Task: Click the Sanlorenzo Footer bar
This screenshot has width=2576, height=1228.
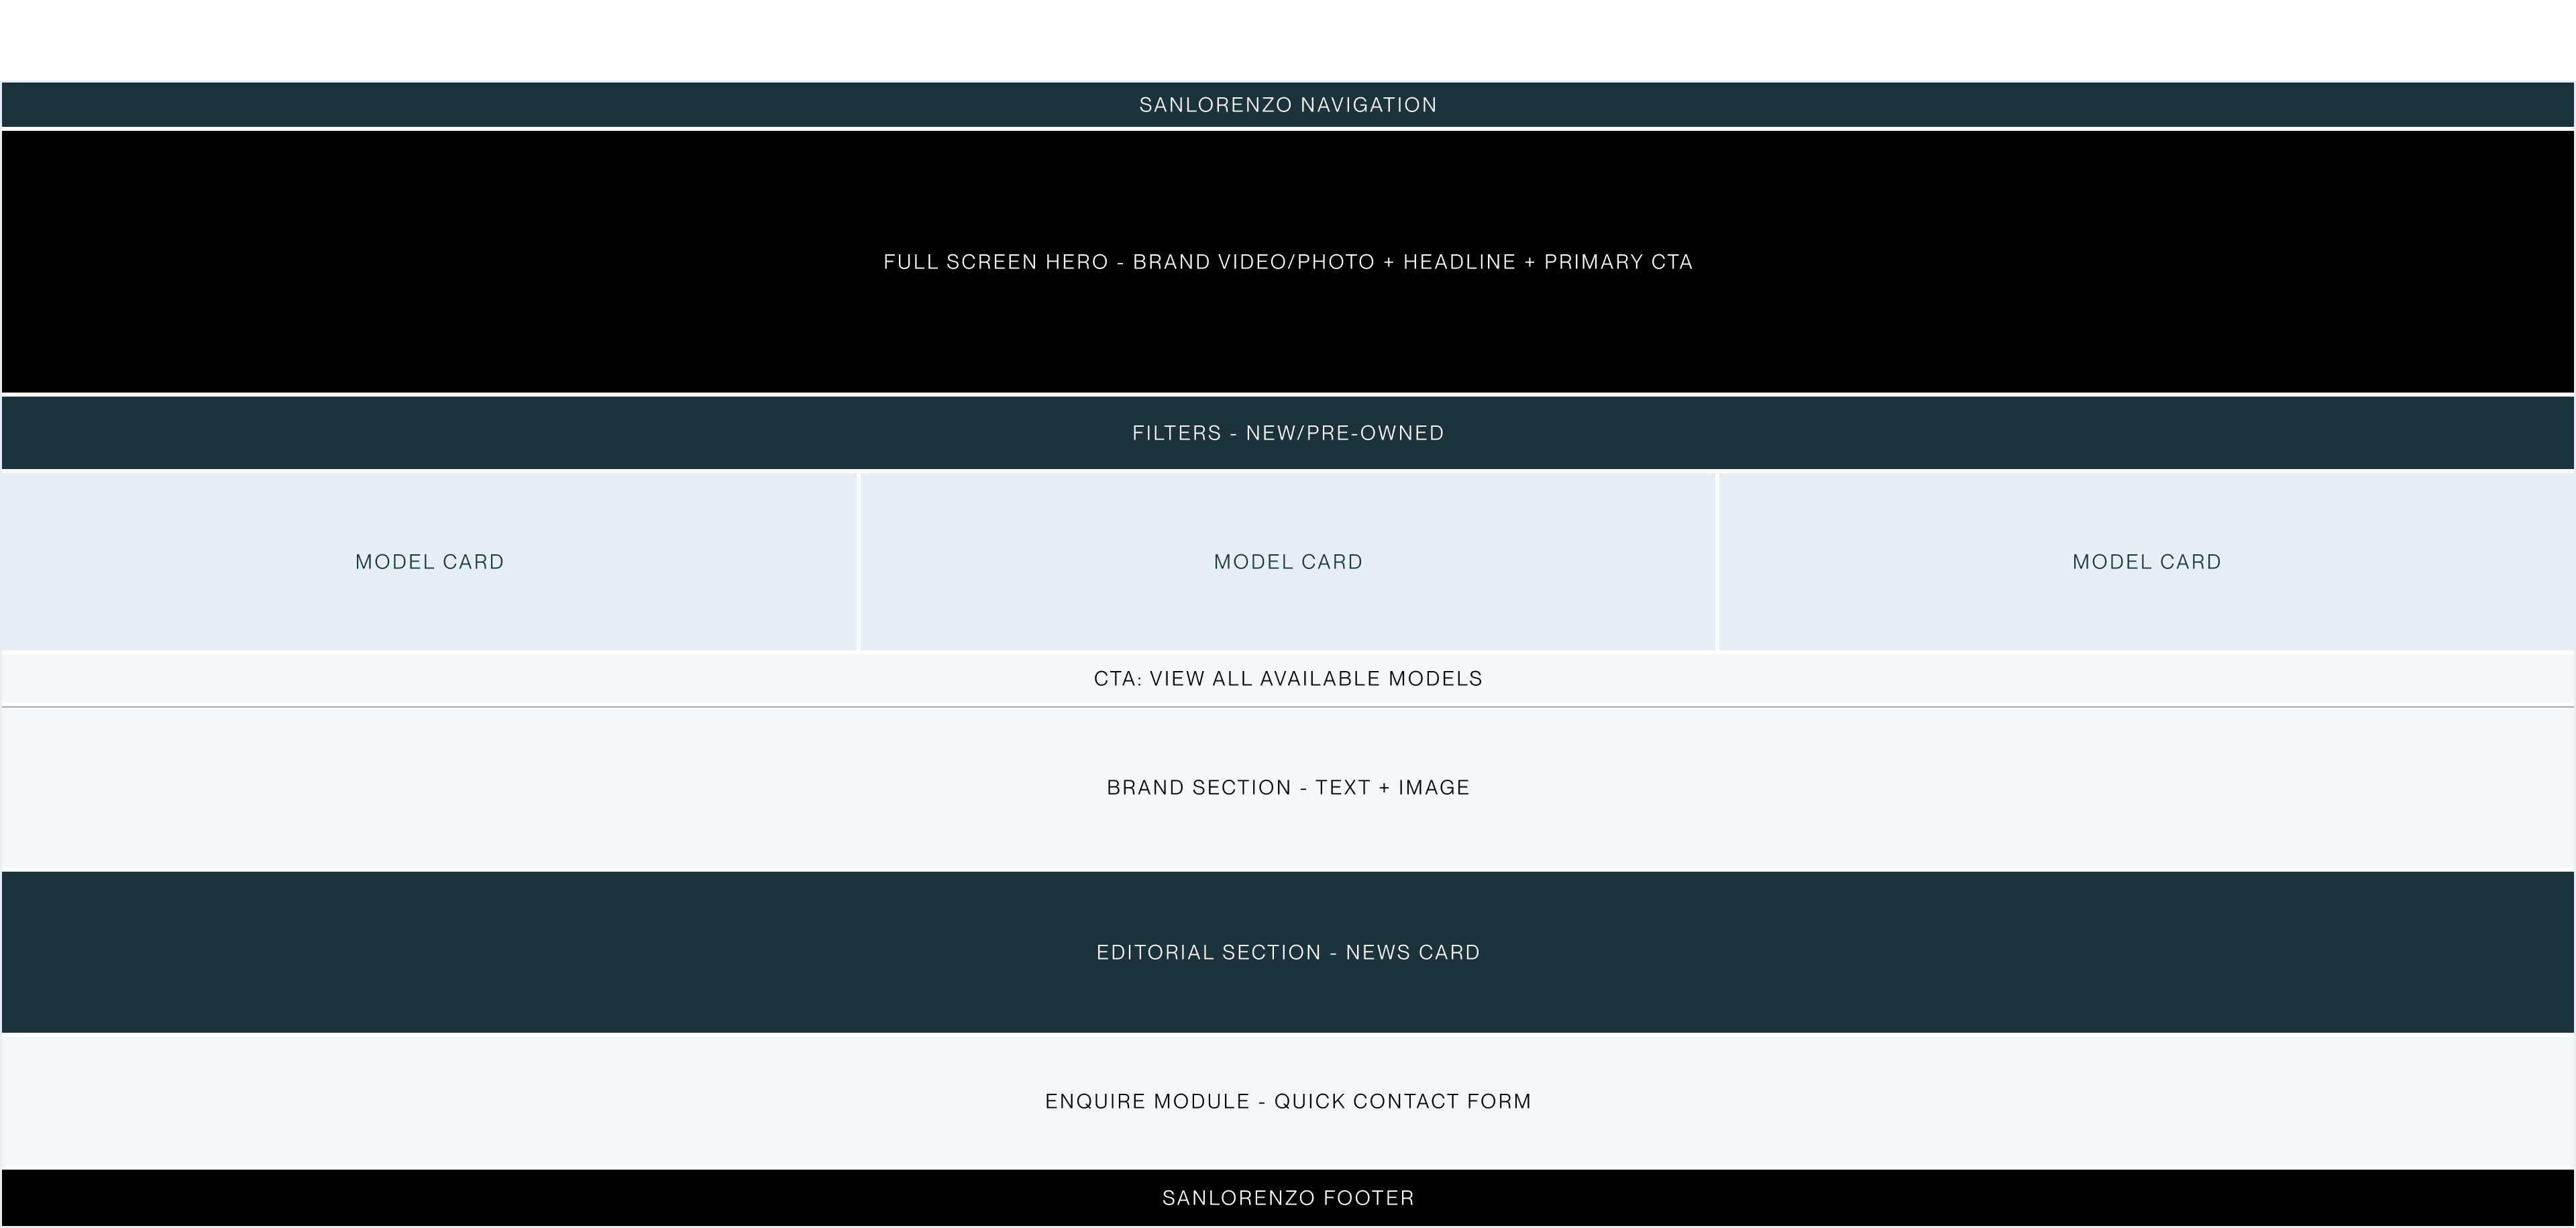Action: tap(1288, 1198)
